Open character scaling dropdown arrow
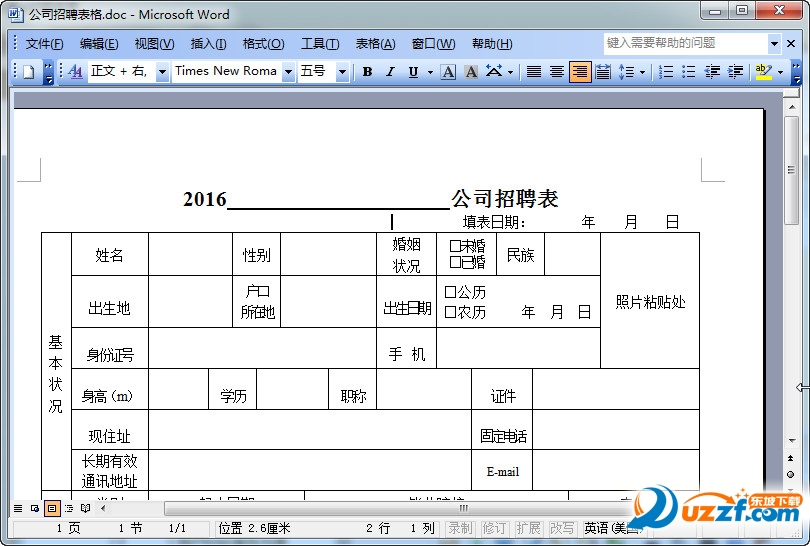The width and height of the screenshot is (810, 546). pyautogui.click(x=510, y=72)
